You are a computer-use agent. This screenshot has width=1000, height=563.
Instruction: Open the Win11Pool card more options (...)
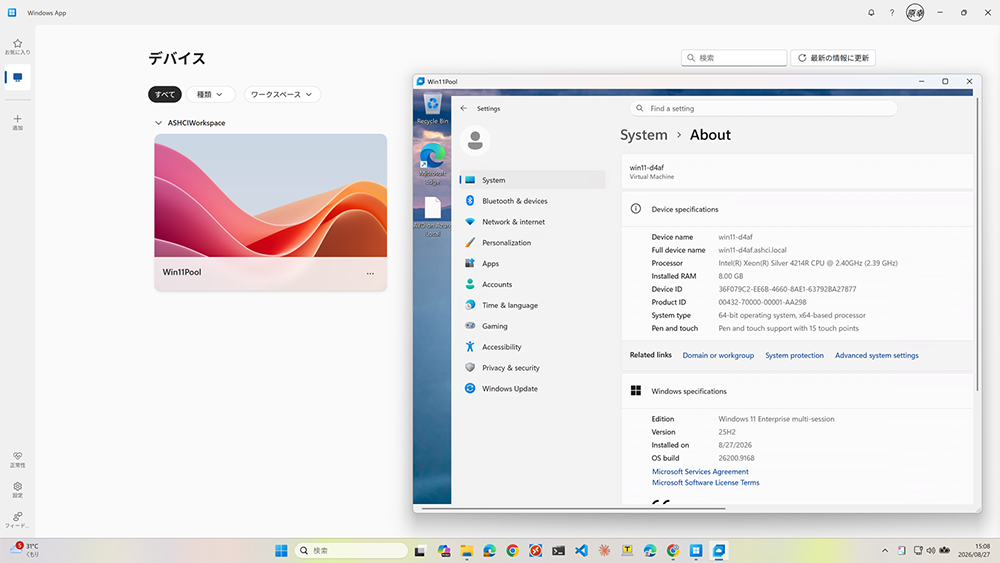370,273
